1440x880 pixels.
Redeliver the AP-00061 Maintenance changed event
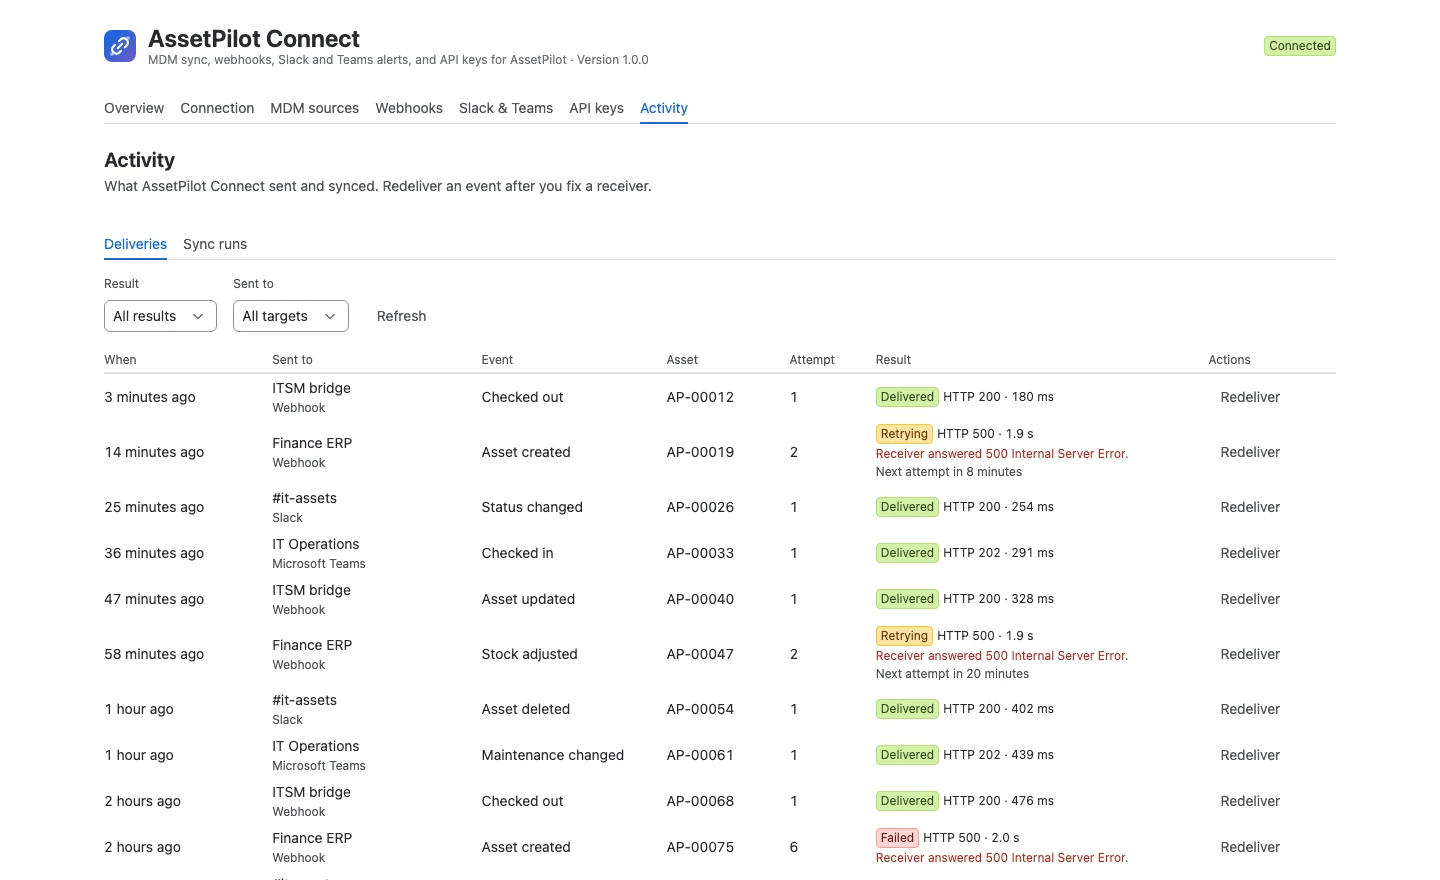(x=1250, y=755)
